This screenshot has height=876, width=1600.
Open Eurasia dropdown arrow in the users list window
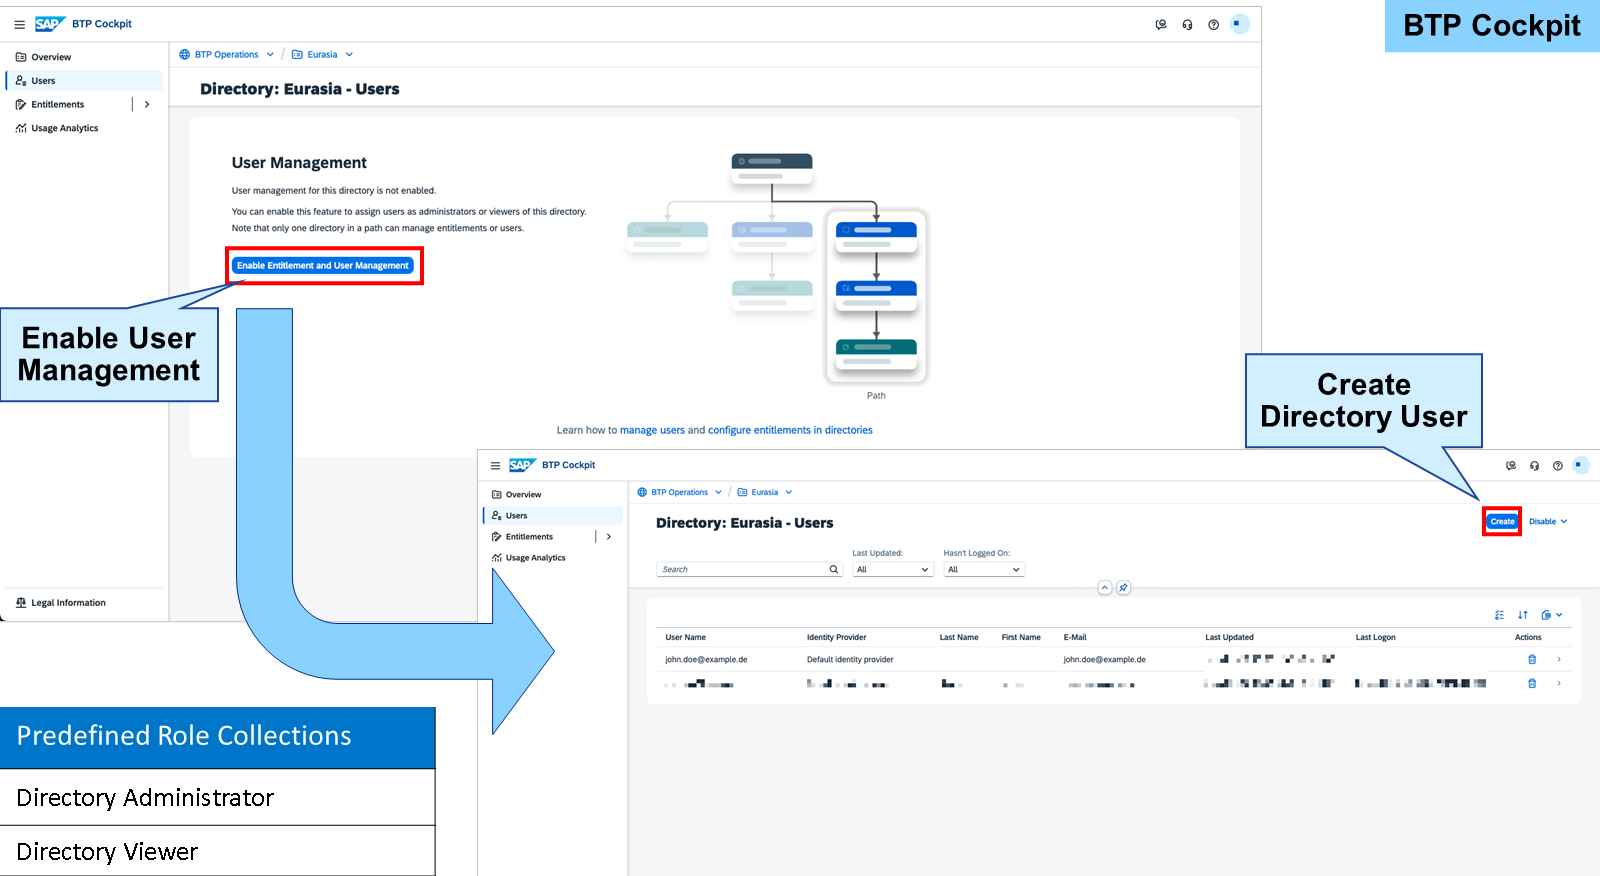pos(788,493)
